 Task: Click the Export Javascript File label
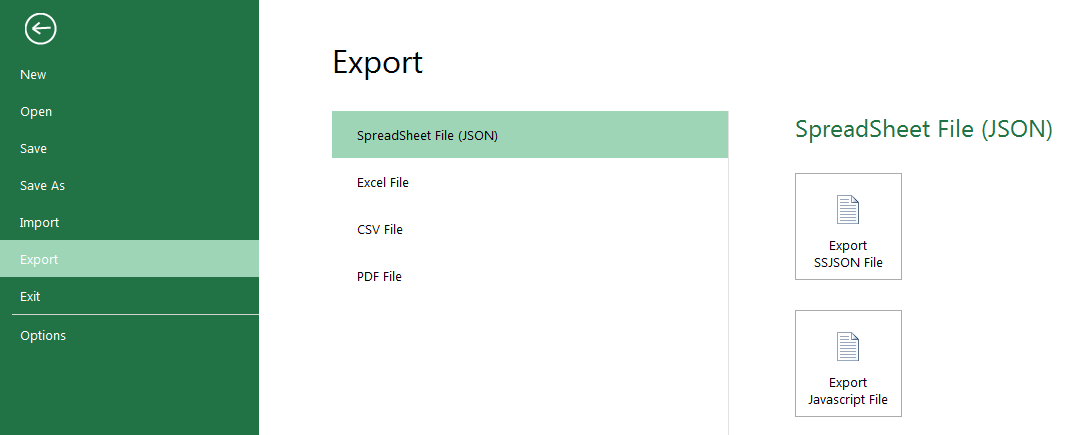pyautogui.click(x=848, y=391)
